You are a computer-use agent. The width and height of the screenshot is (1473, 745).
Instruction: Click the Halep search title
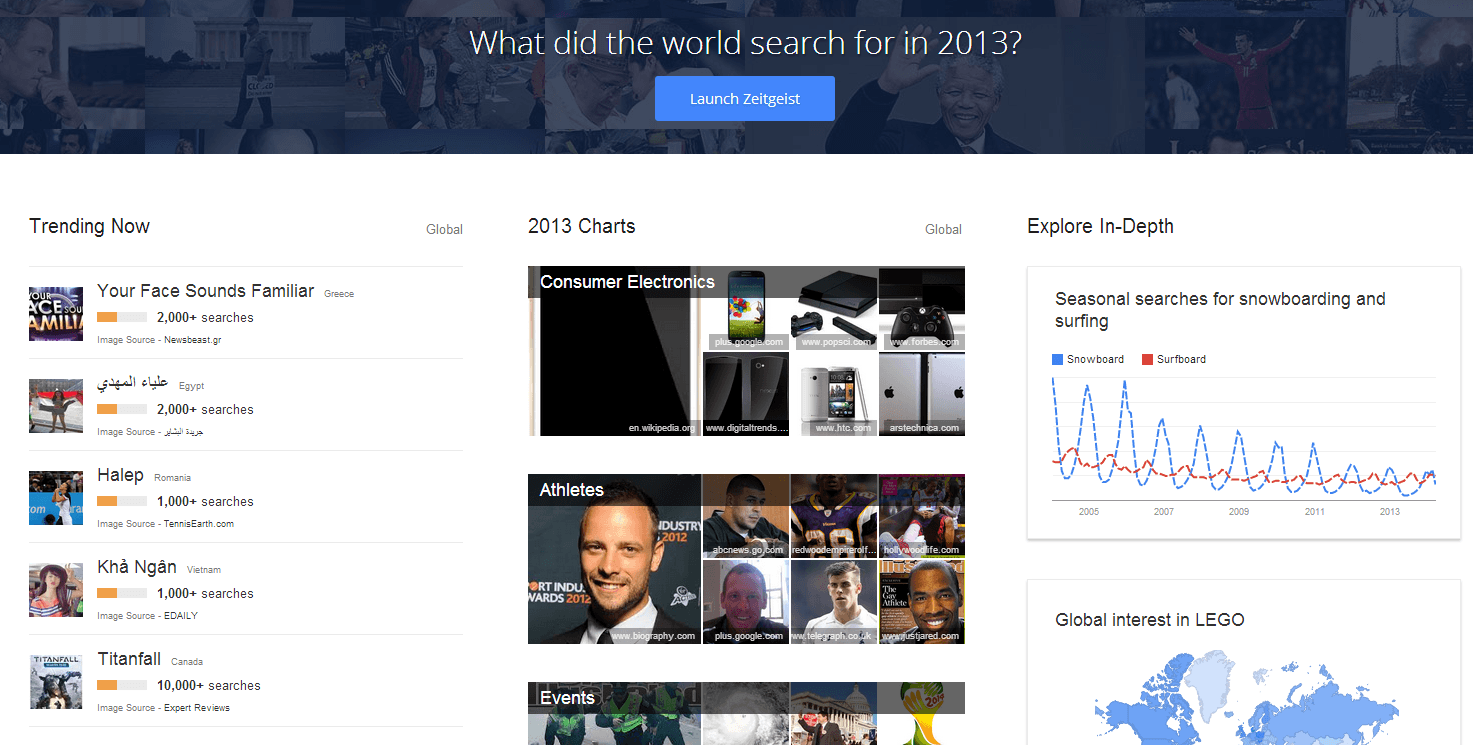120,475
